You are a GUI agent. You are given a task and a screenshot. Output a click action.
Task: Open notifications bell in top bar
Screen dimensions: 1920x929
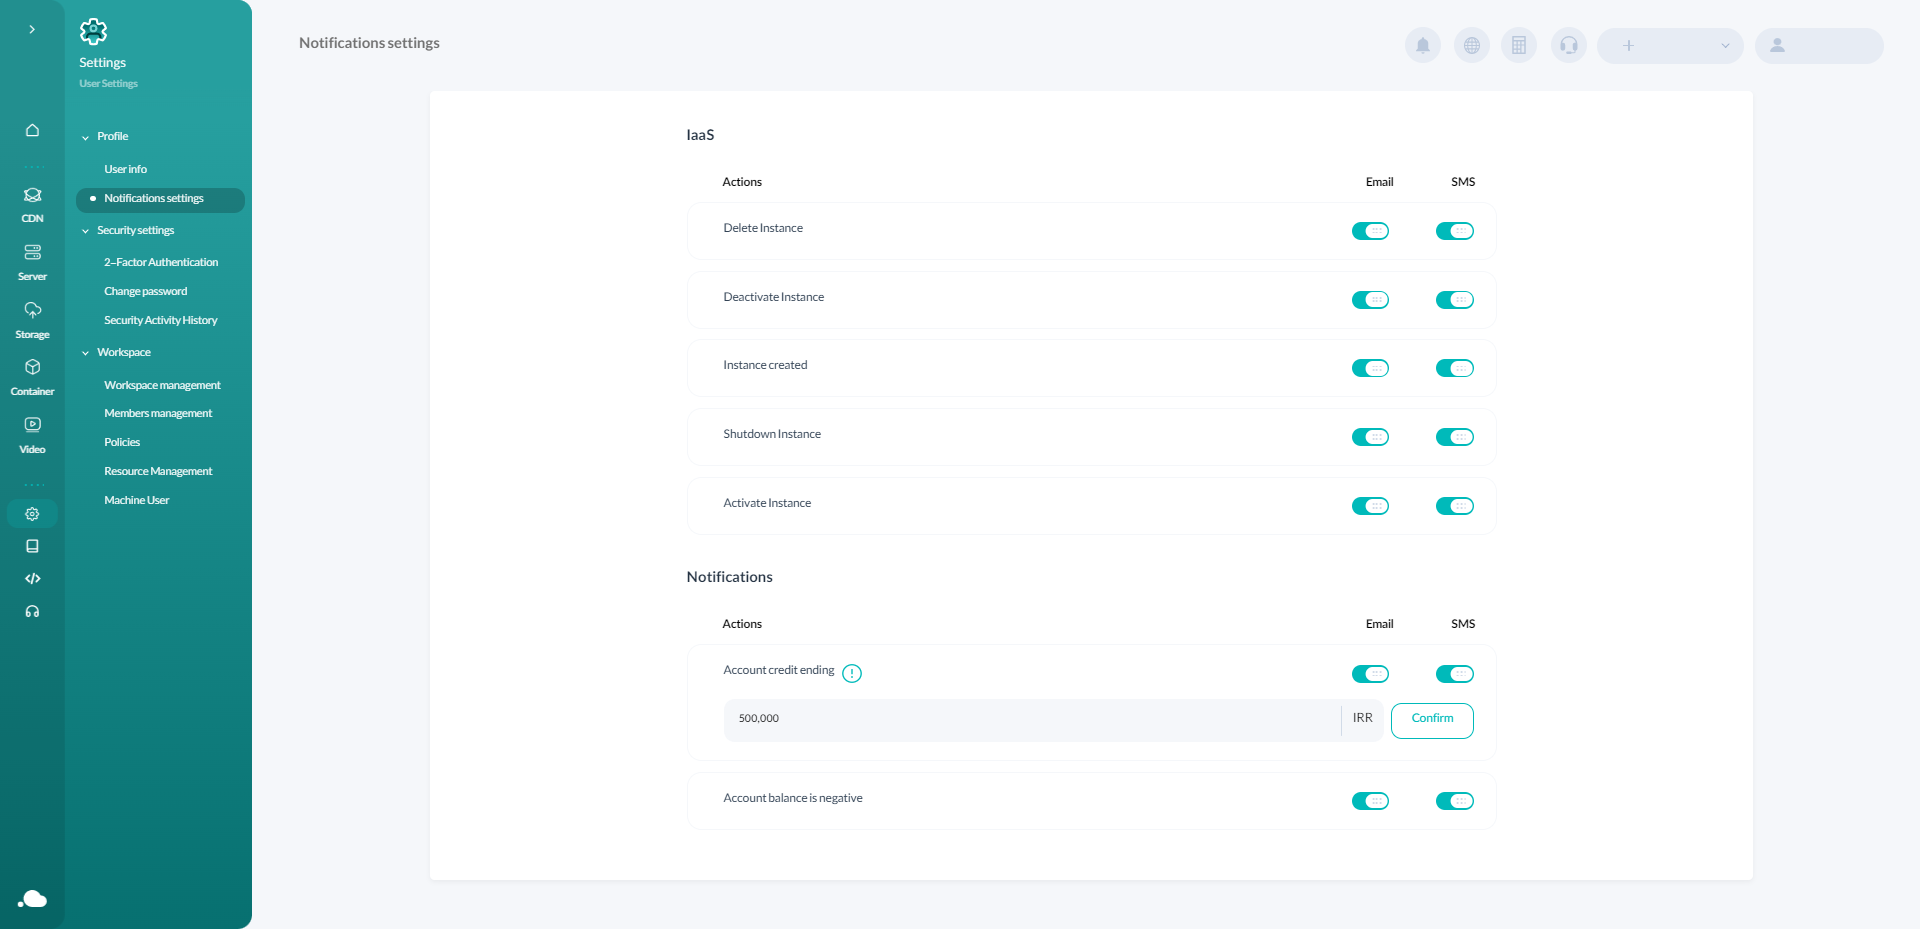[1423, 45]
